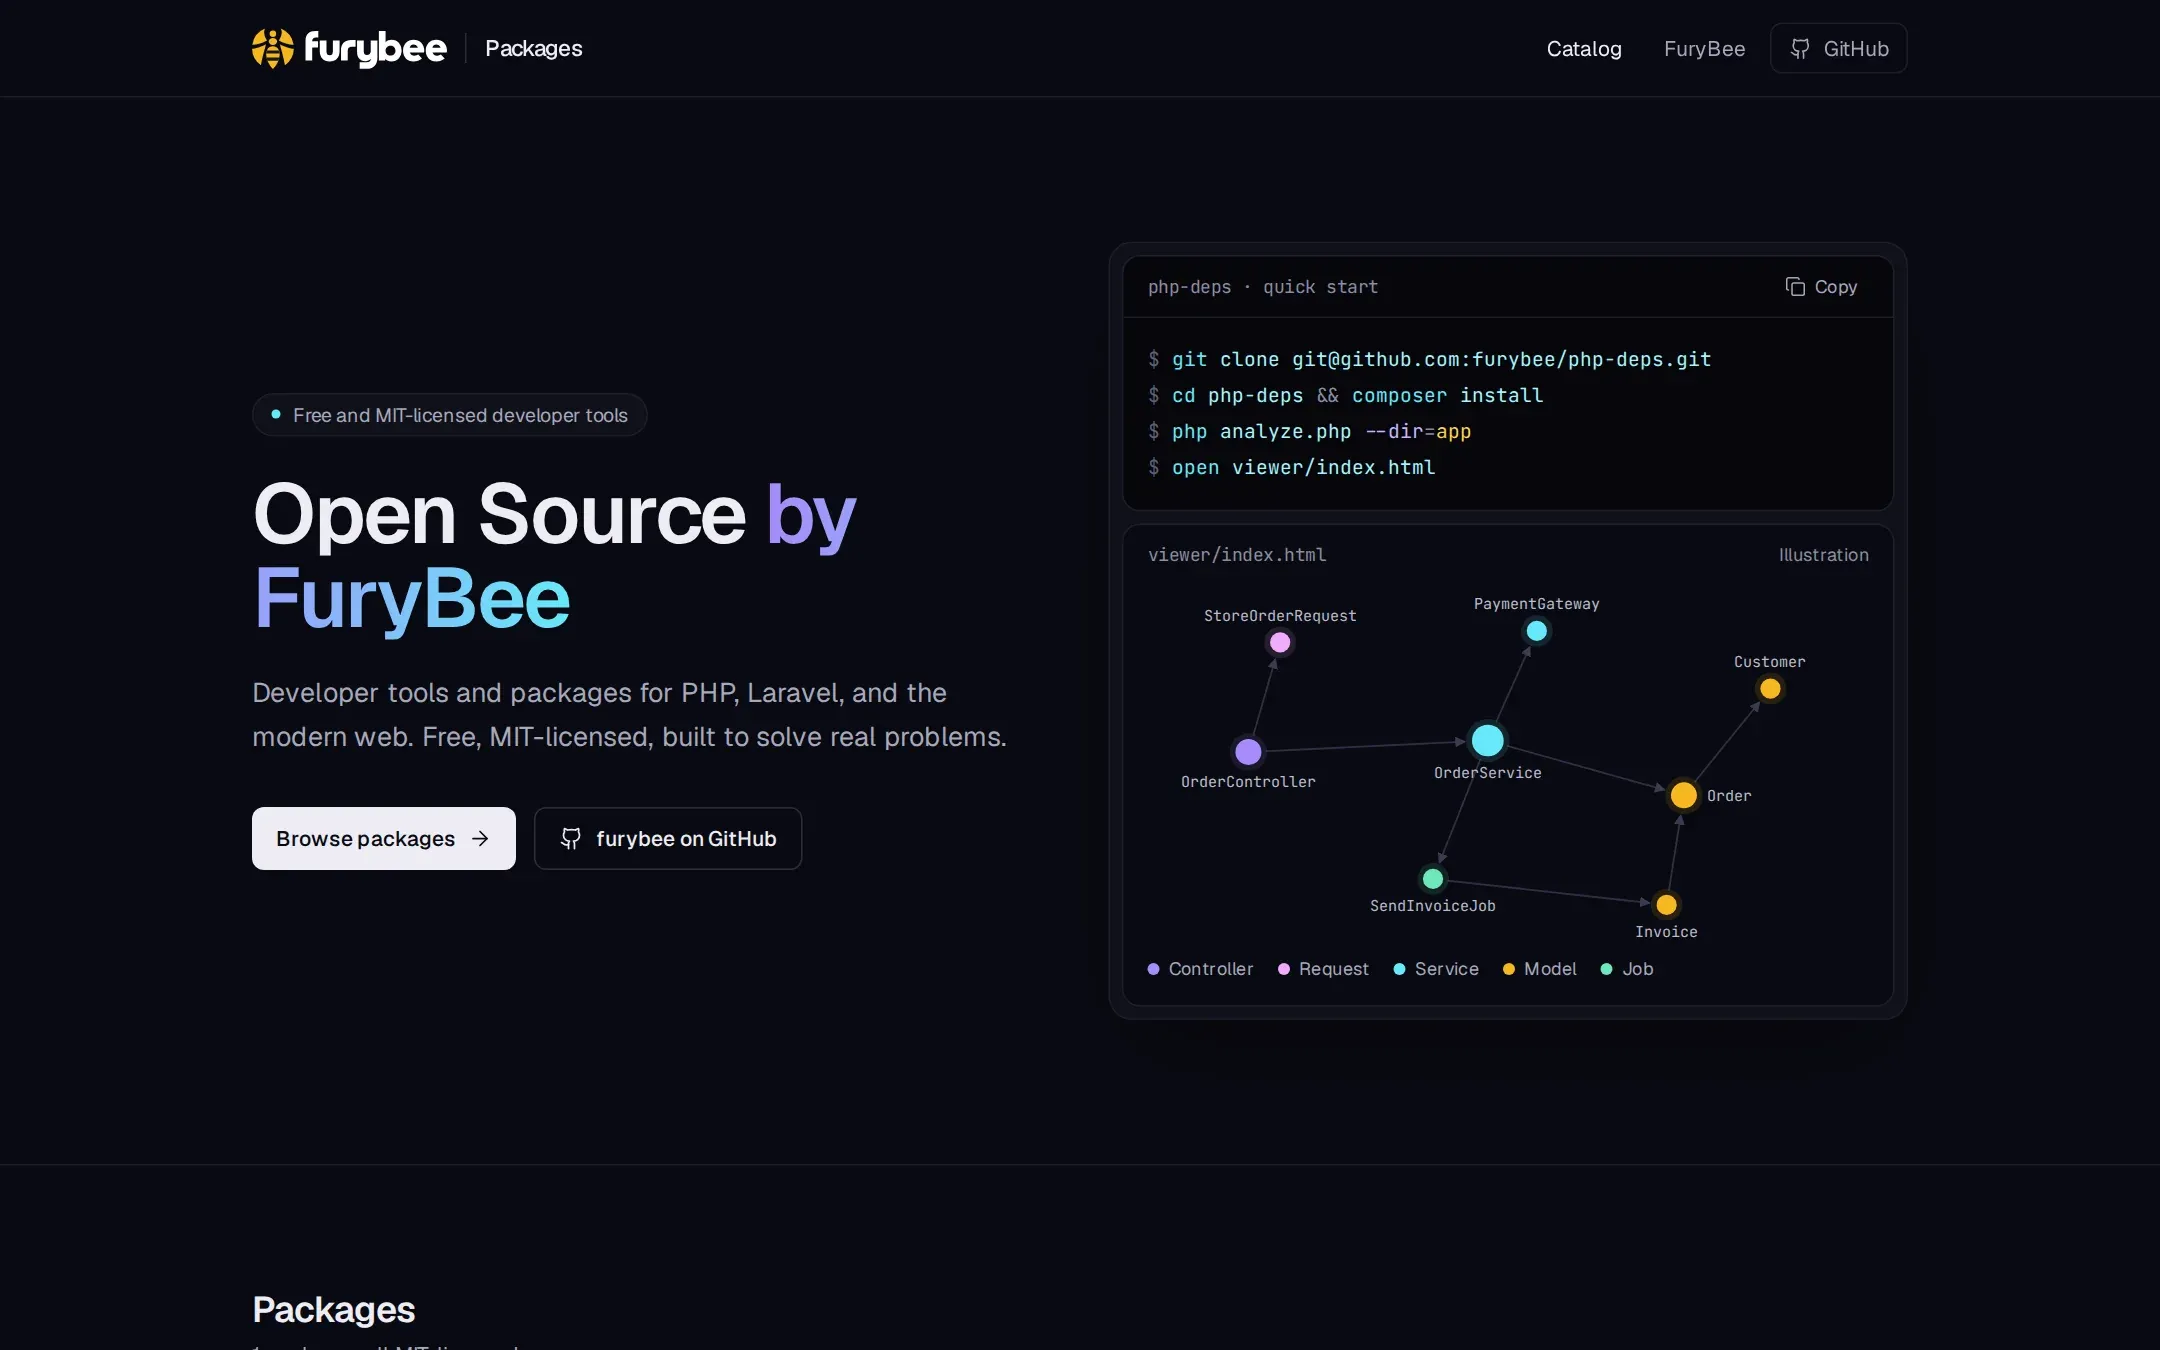Viewport: 2160px width, 1350px height.
Task: Click the 'Packages' section heading
Action: (334, 1309)
